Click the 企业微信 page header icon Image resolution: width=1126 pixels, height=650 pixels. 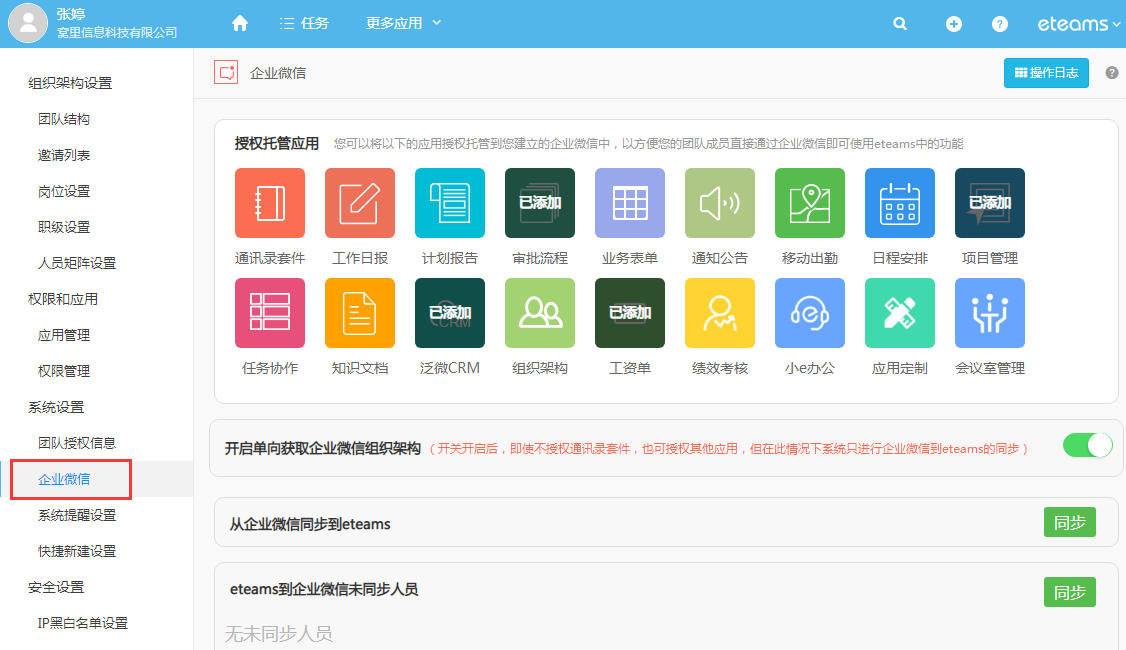pos(226,73)
